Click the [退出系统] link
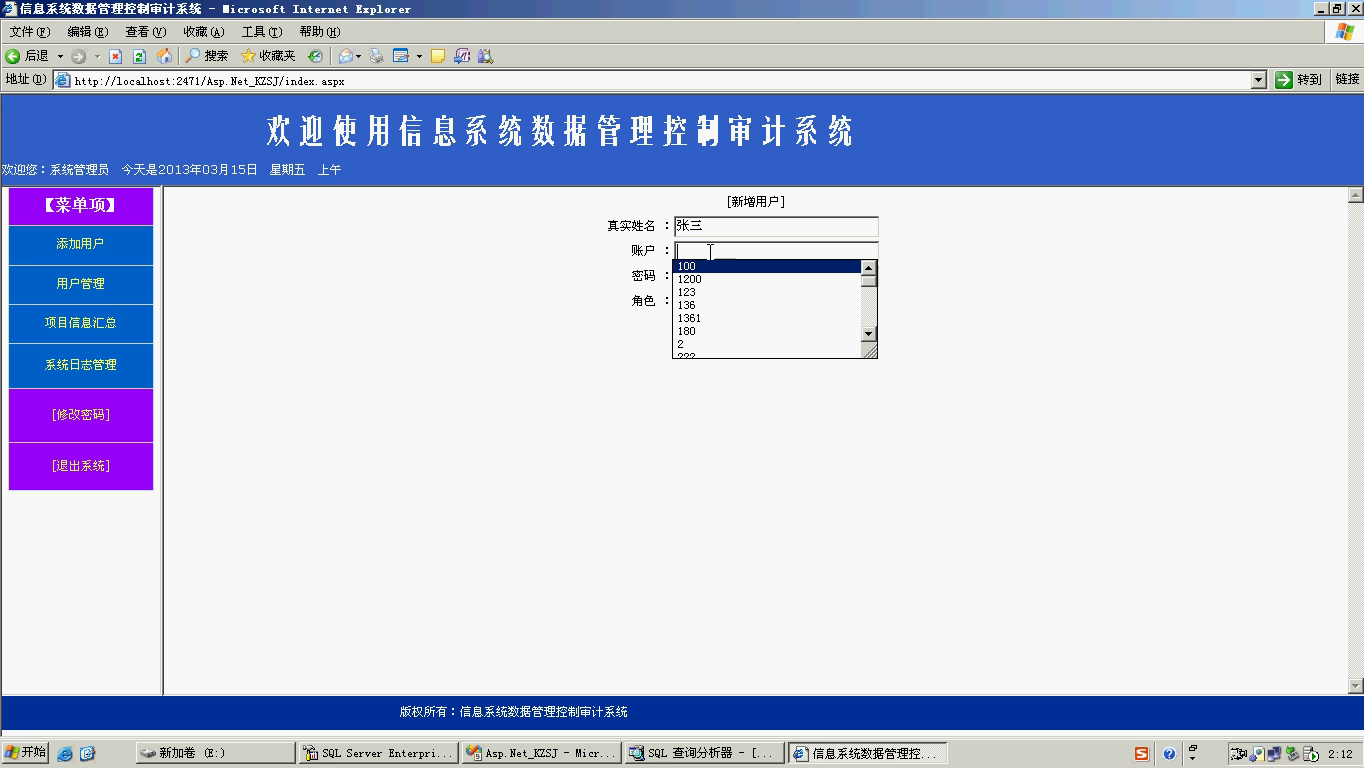The width and height of the screenshot is (1364, 768). tap(81, 466)
